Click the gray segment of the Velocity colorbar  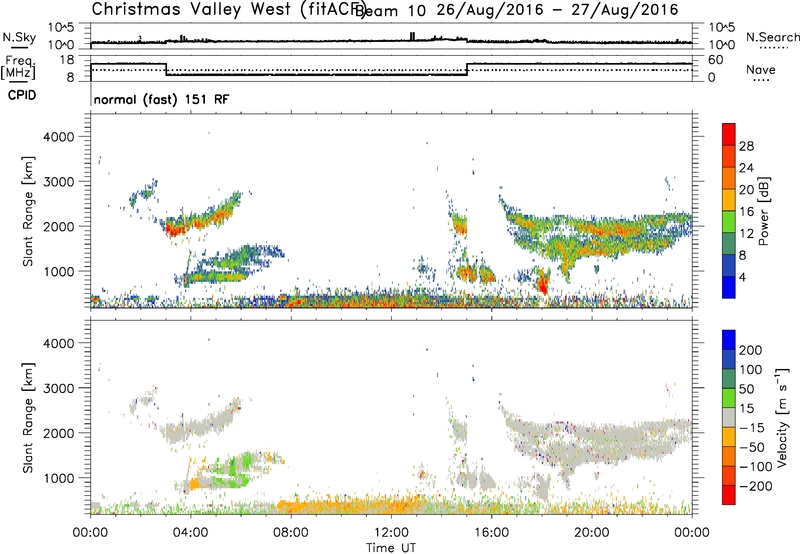[x=729, y=418]
